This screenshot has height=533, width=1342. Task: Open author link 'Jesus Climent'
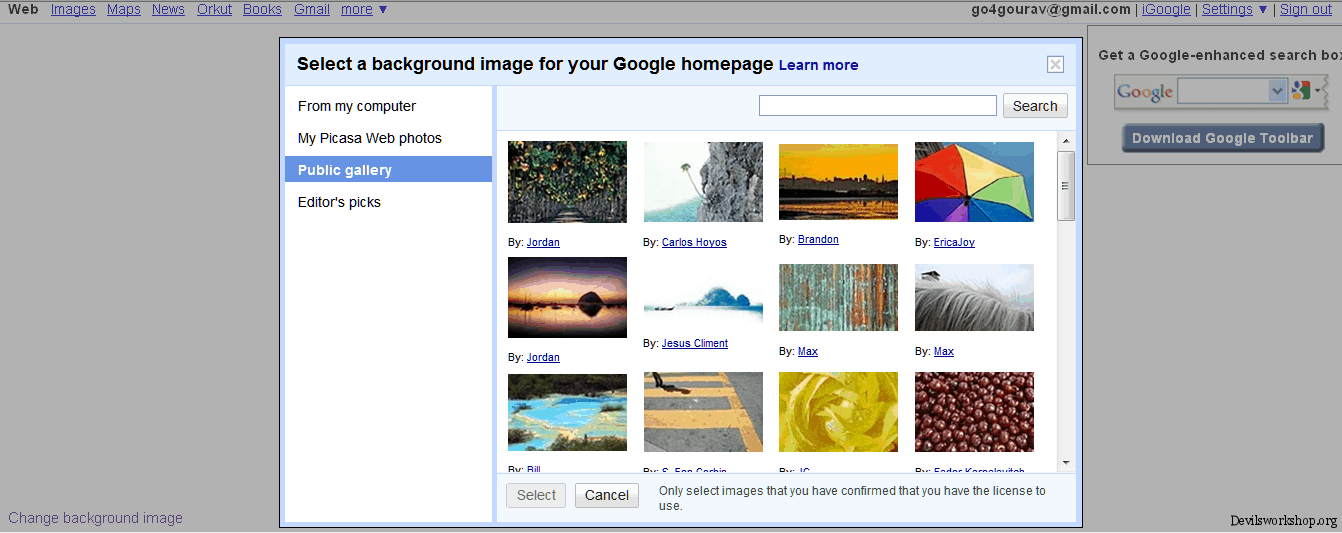click(695, 344)
